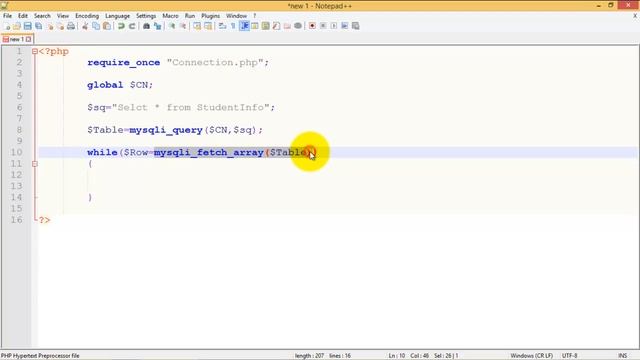
Task: Open the Language menu
Action: coord(118,16)
